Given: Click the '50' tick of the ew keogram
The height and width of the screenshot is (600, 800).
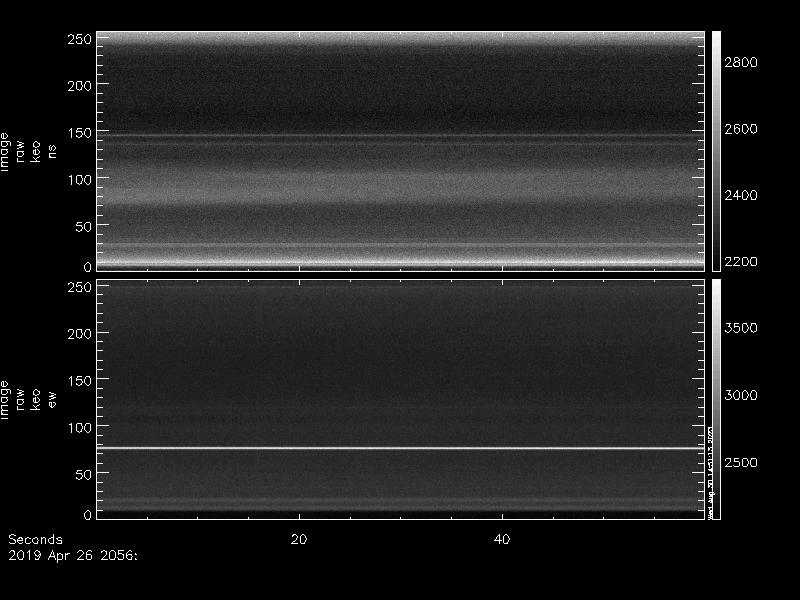Looking at the screenshot, I should point(83,474).
